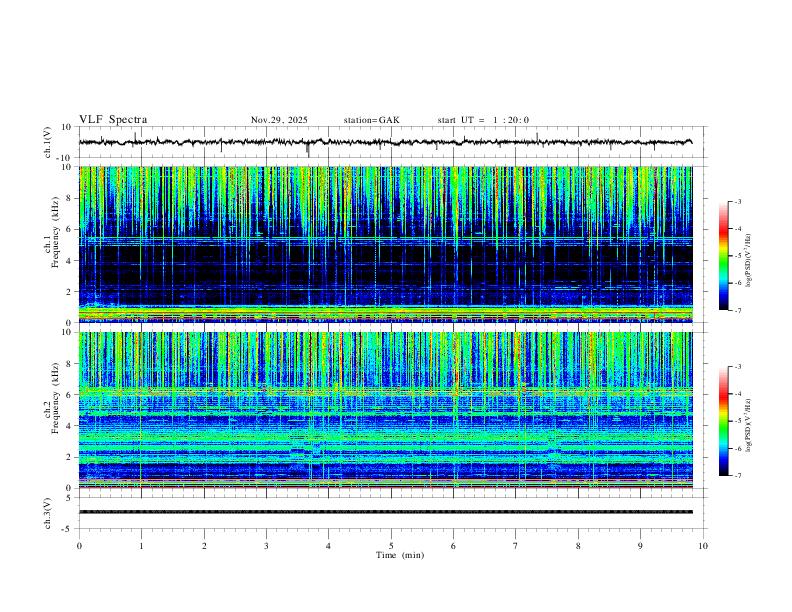This screenshot has height=612, width=792.
Task: Click the ch.1 colorbar "log(PSD)(V²/Hz)" label
Action: [x=748, y=260]
